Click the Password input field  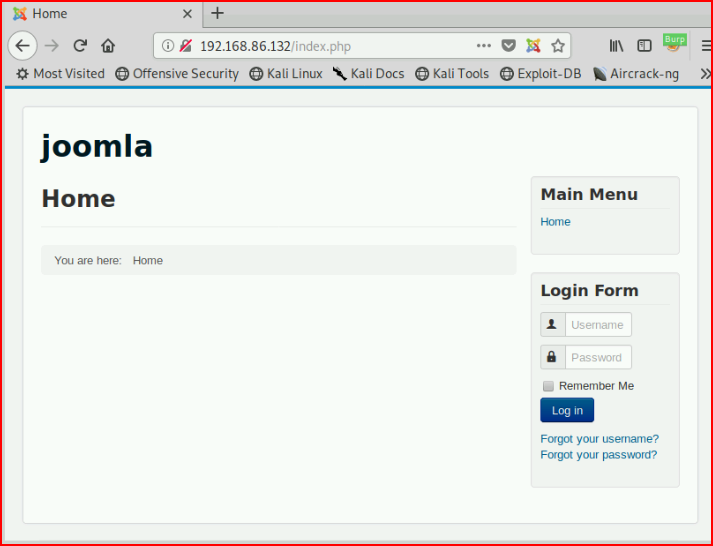tap(598, 357)
